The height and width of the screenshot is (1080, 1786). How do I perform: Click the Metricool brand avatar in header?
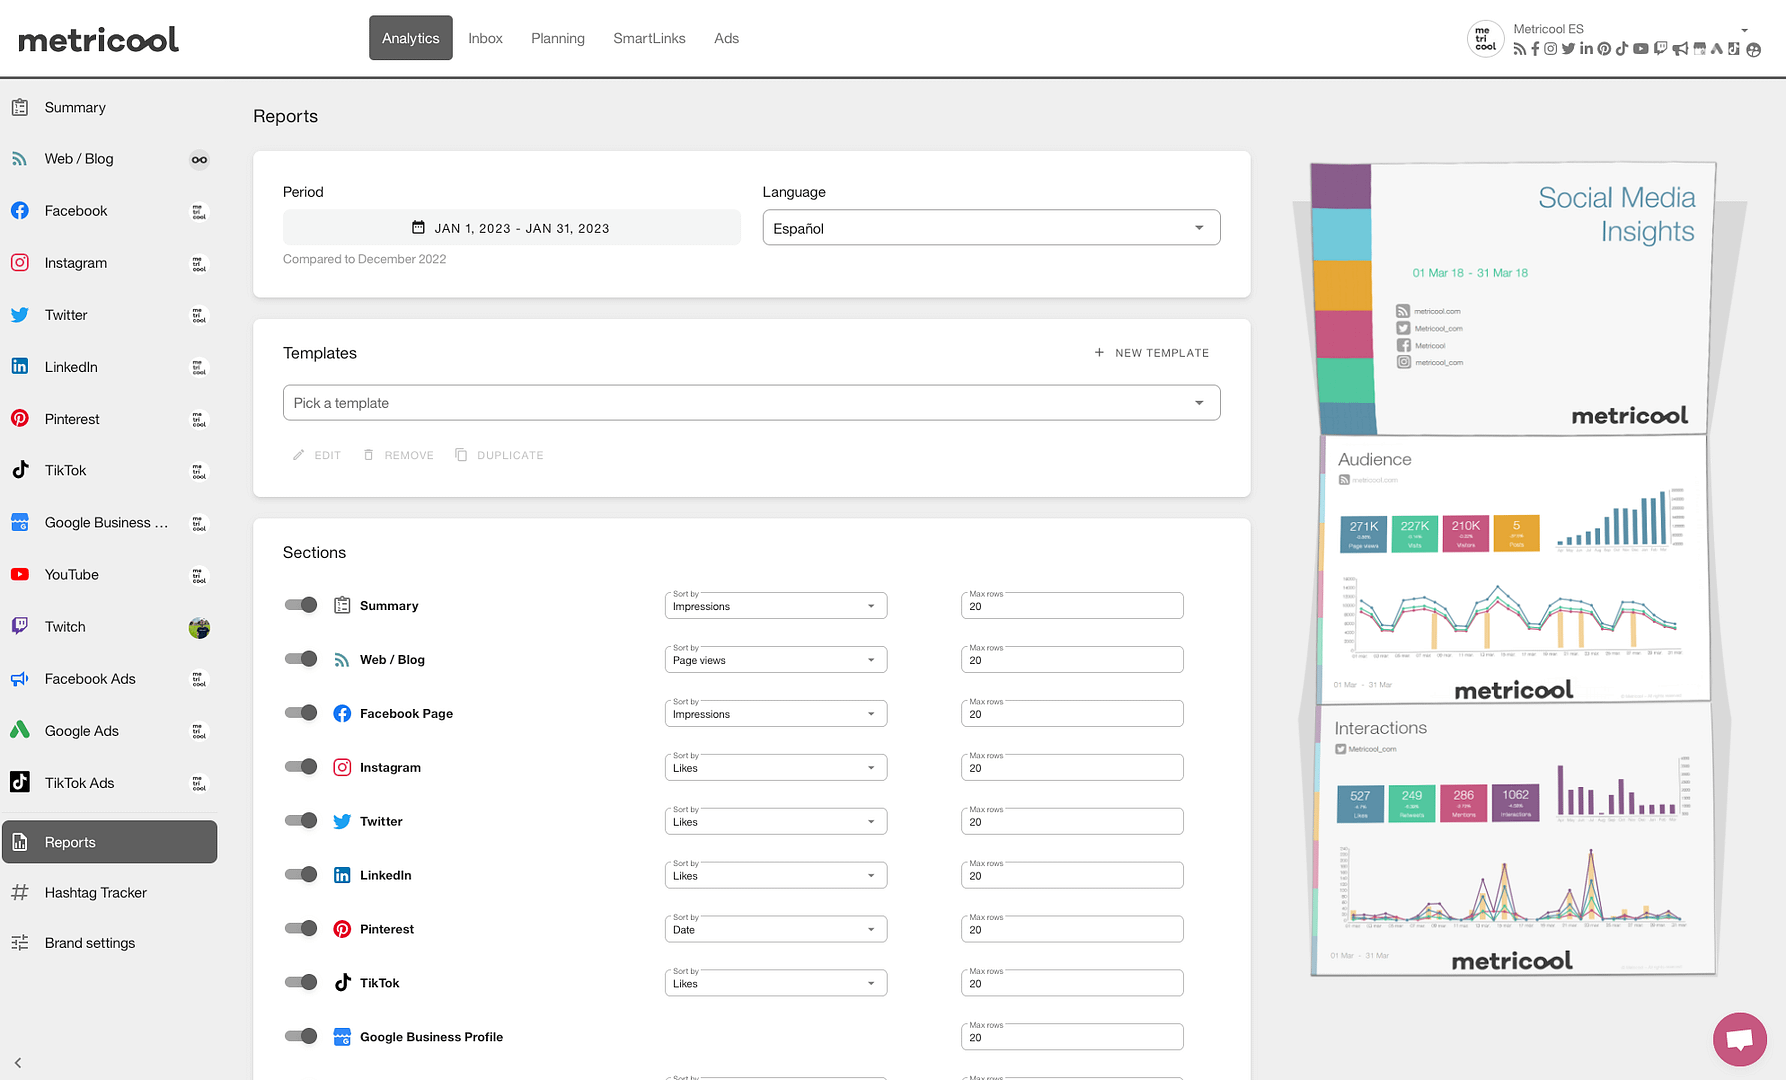pos(1485,39)
